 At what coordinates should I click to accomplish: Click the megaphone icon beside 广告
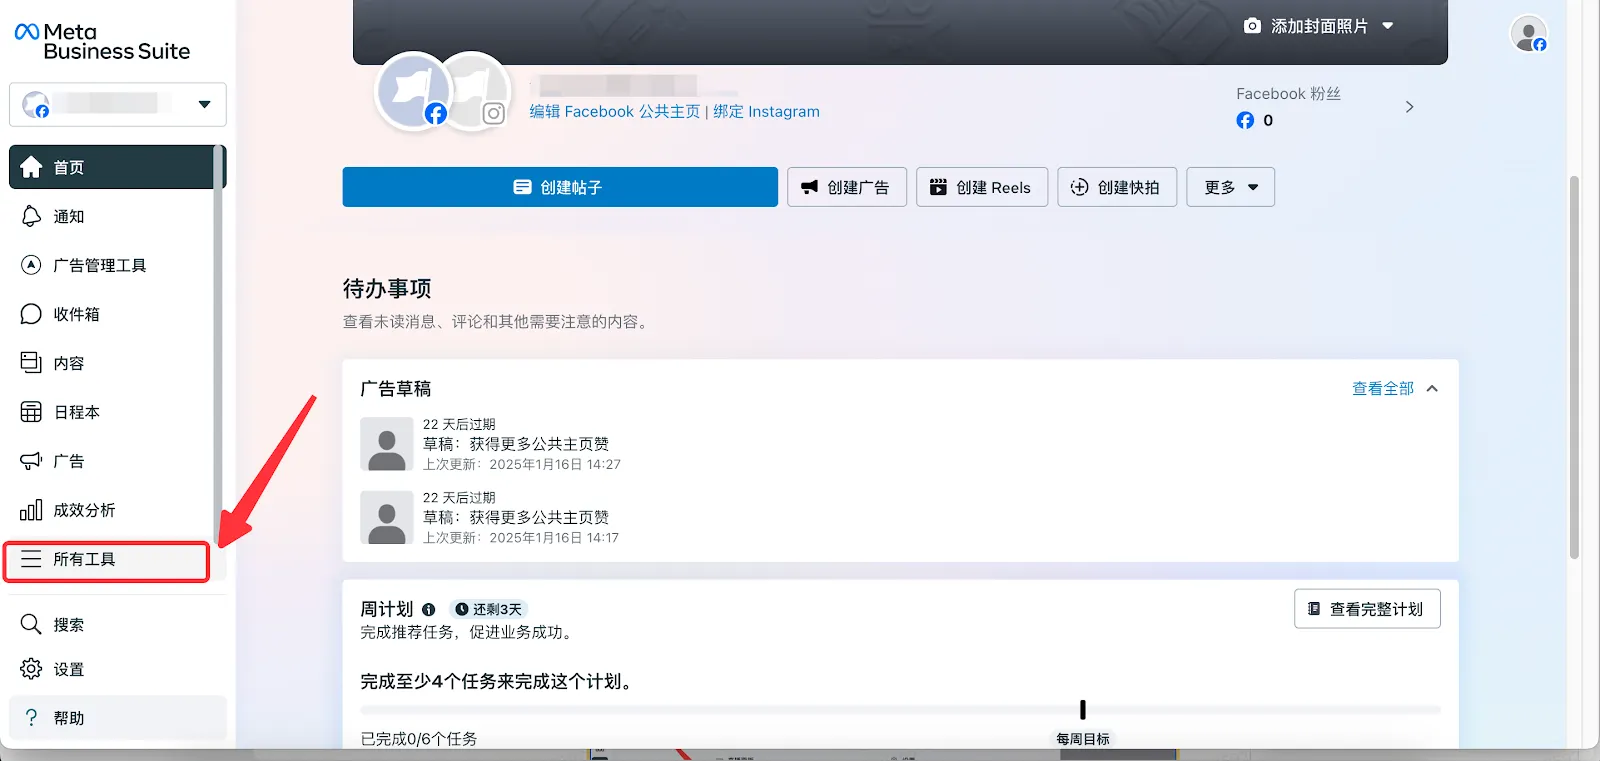pyautogui.click(x=31, y=461)
